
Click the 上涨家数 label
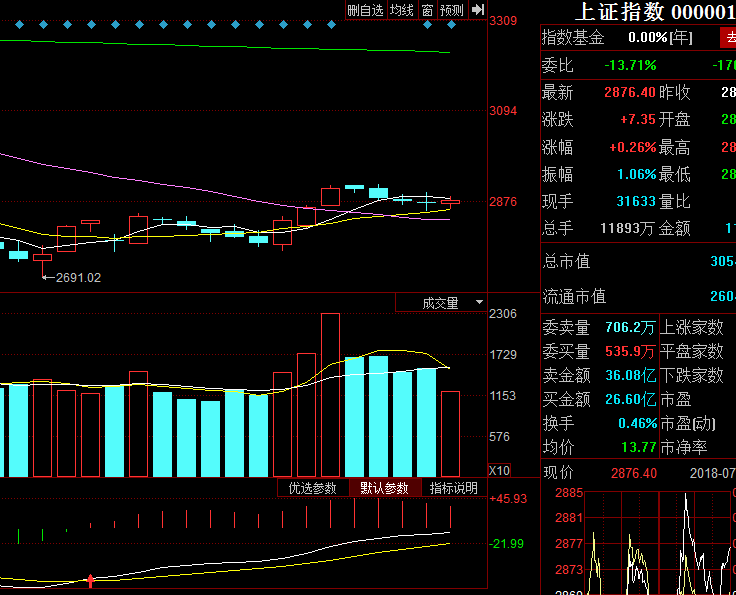(692, 328)
